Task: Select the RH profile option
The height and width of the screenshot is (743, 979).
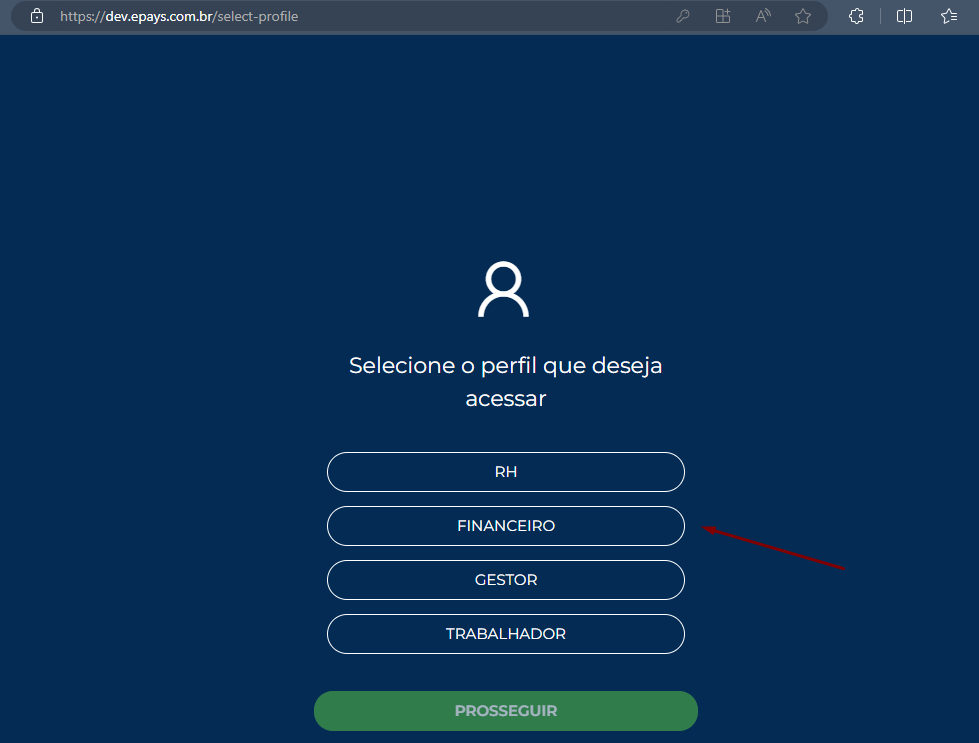Action: pyautogui.click(x=506, y=472)
